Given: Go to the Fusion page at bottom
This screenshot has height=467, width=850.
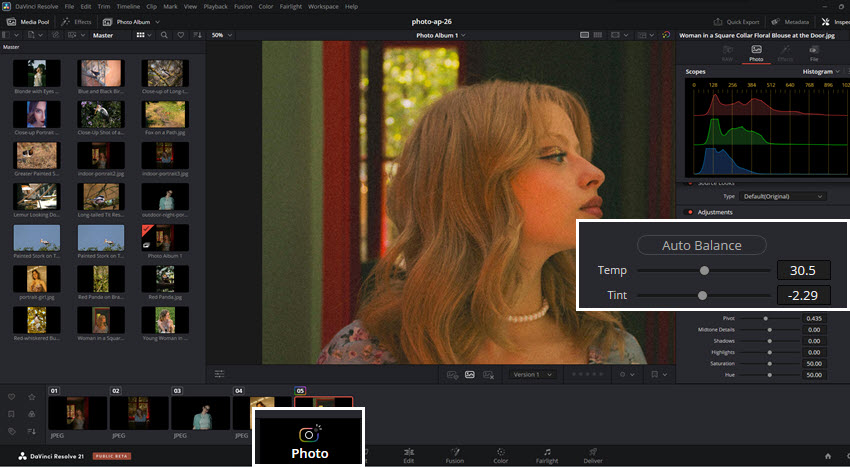Looking at the screenshot, I should [x=455, y=456].
